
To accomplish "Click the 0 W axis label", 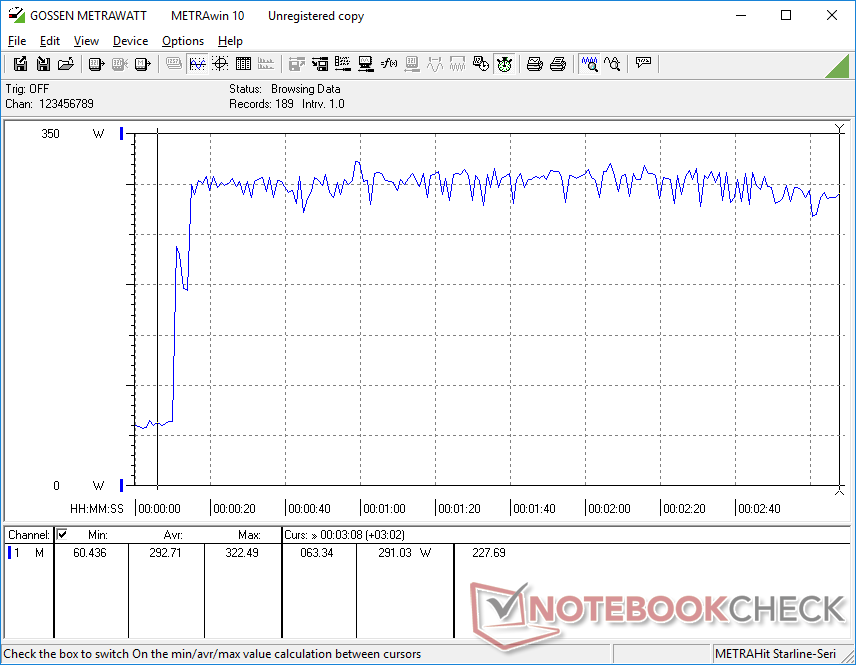I will tap(79, 486).
